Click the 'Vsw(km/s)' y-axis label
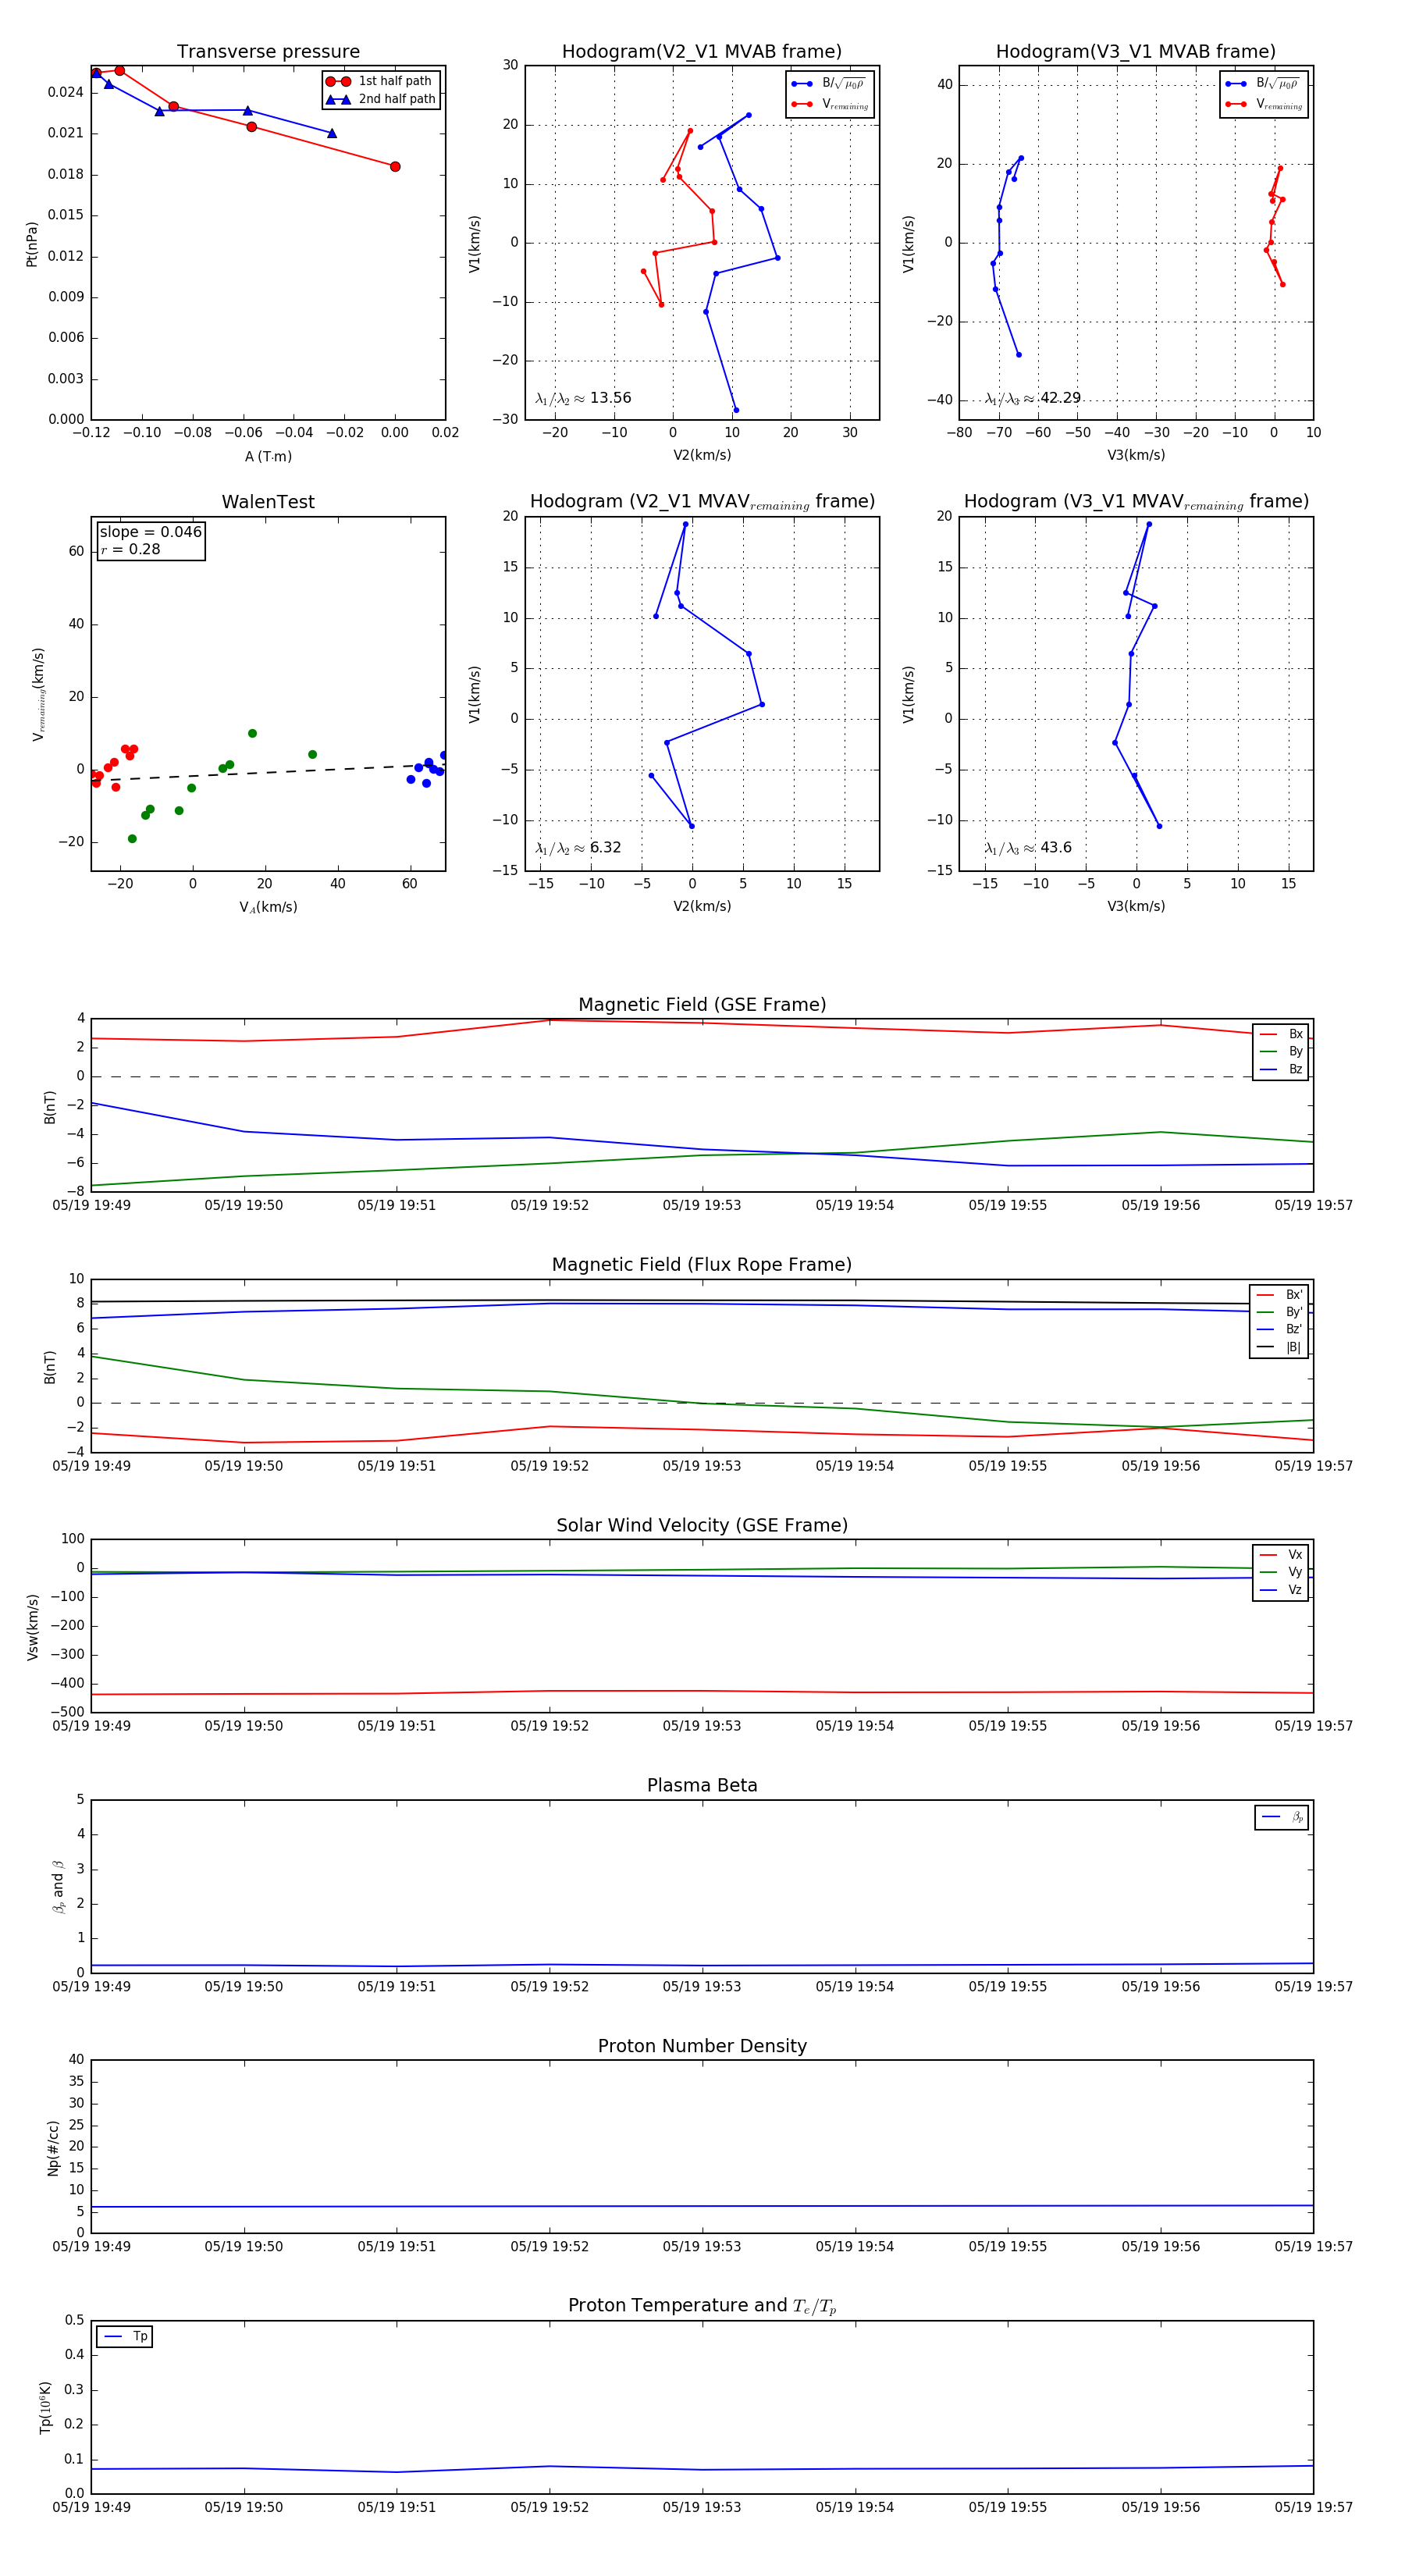Viewport: 1405px width, 2576px height. pos(33,1627)
